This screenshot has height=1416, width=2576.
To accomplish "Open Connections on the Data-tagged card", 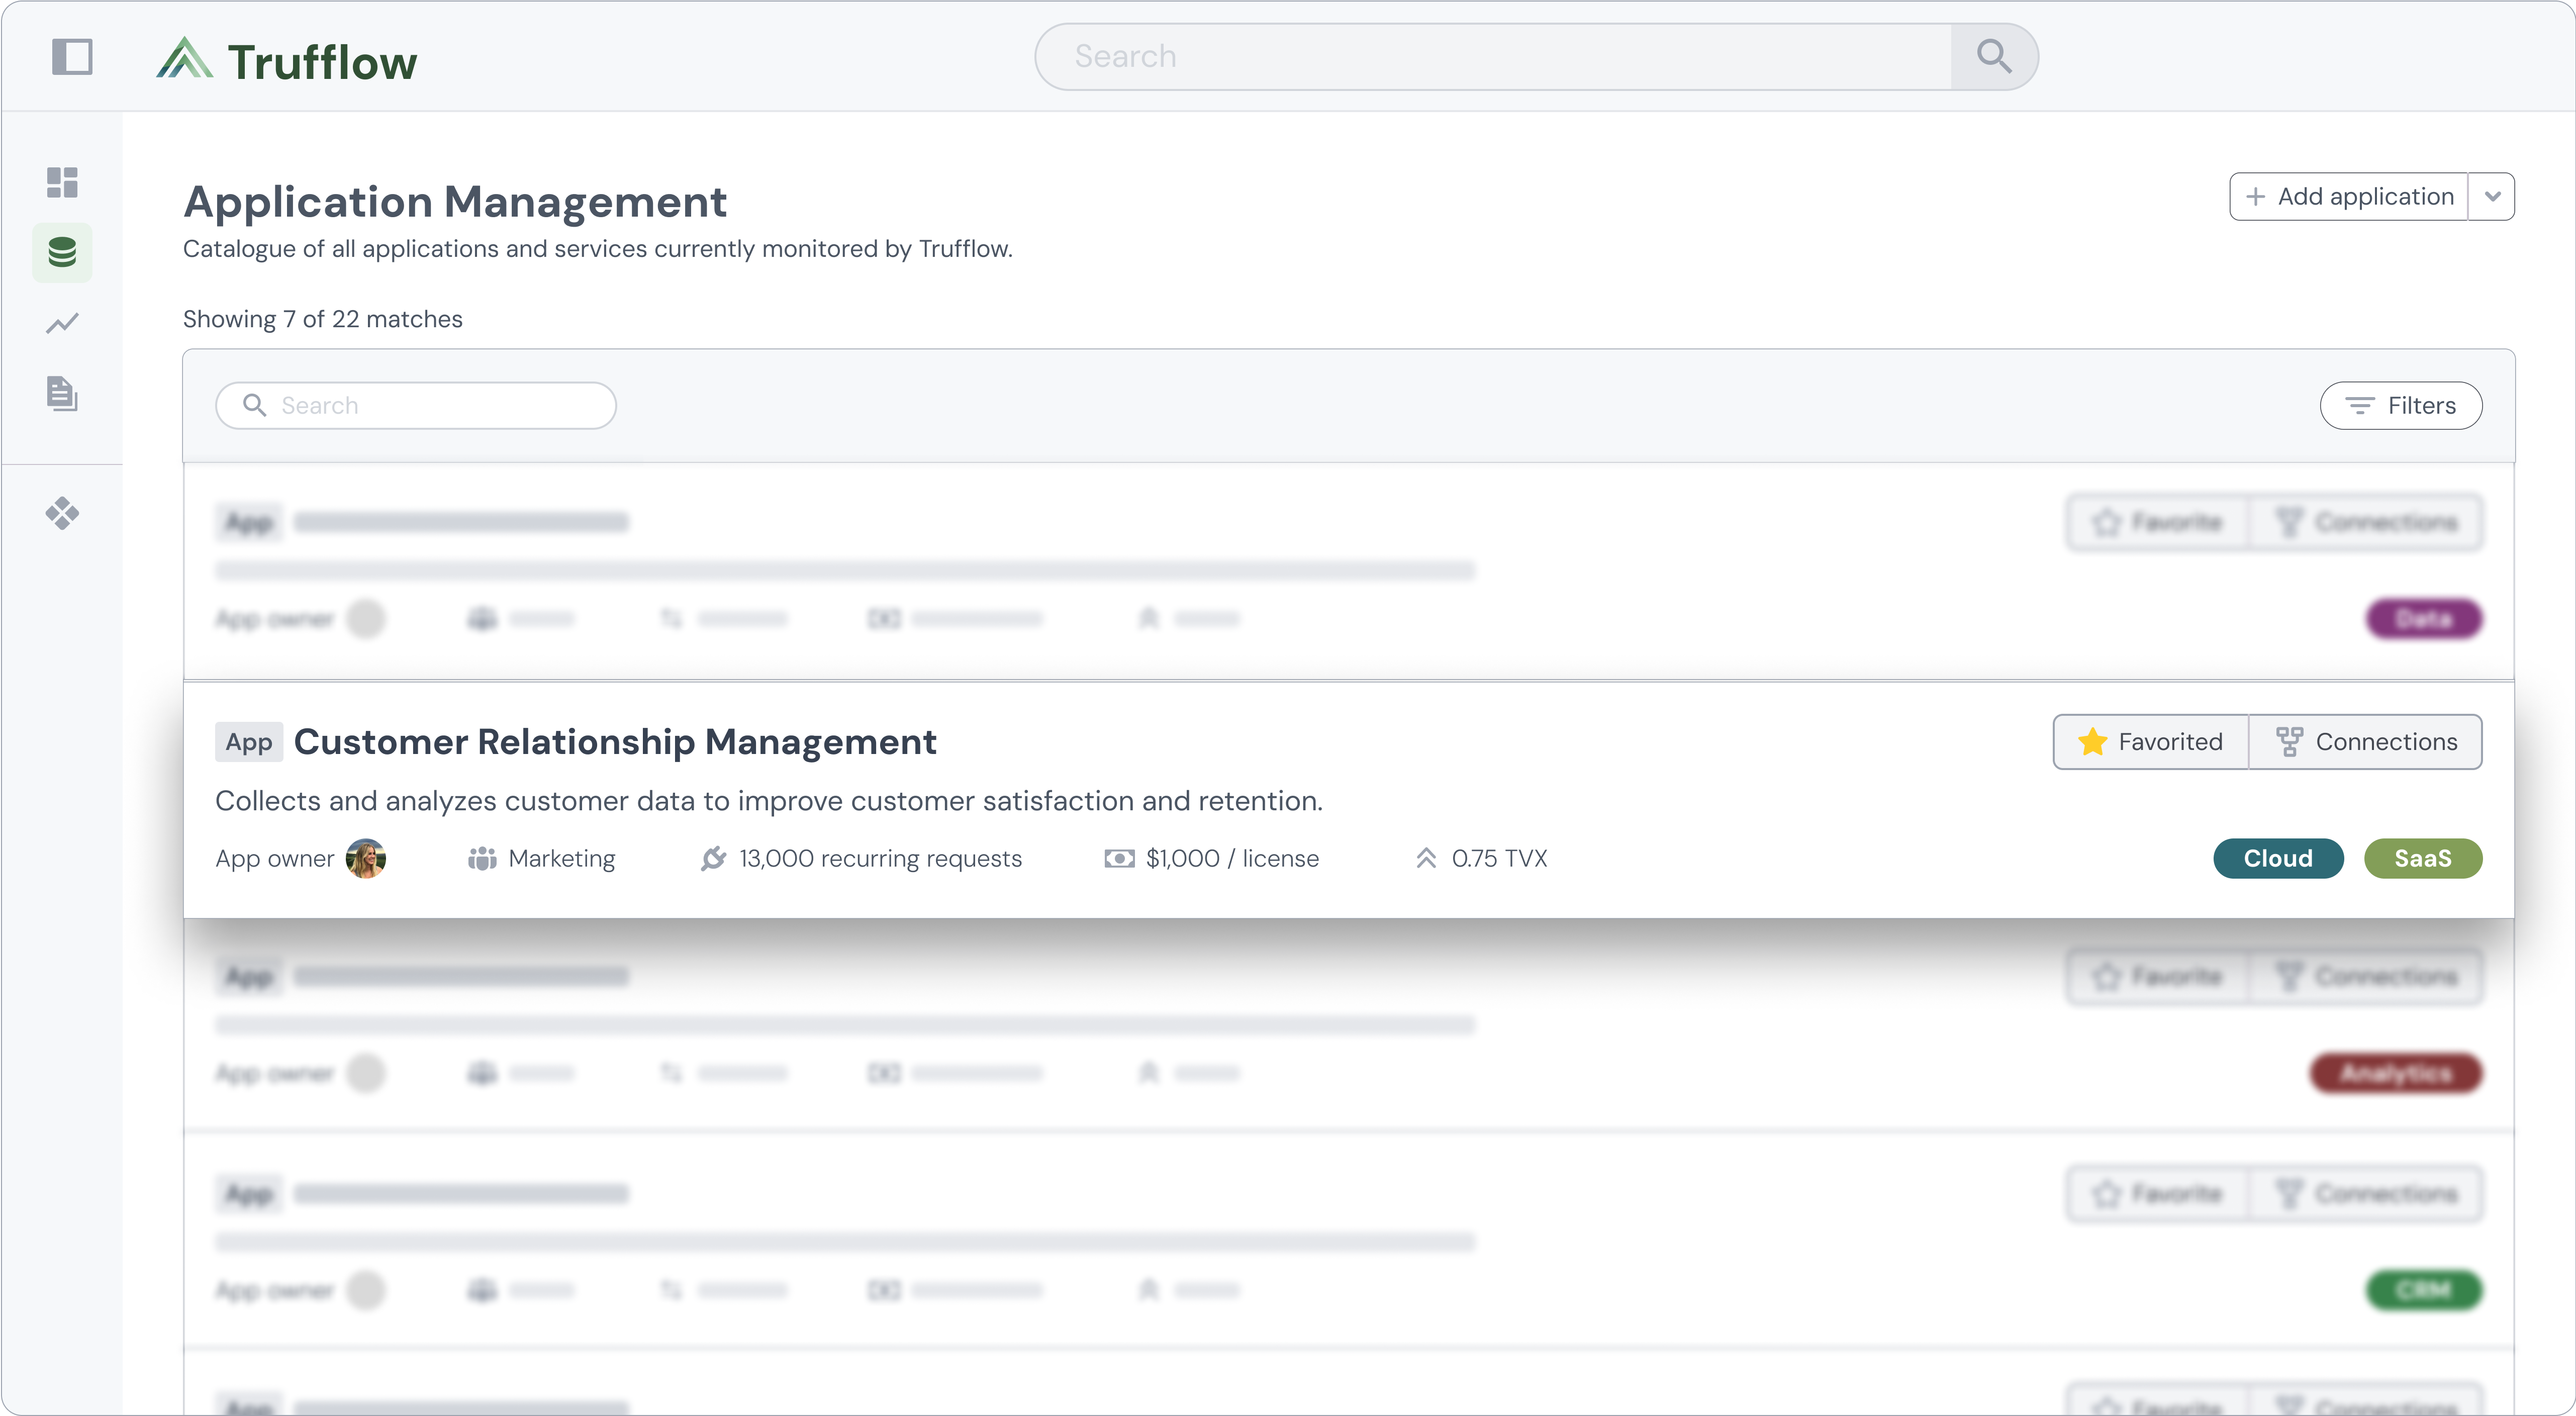I will [2365, 522].
